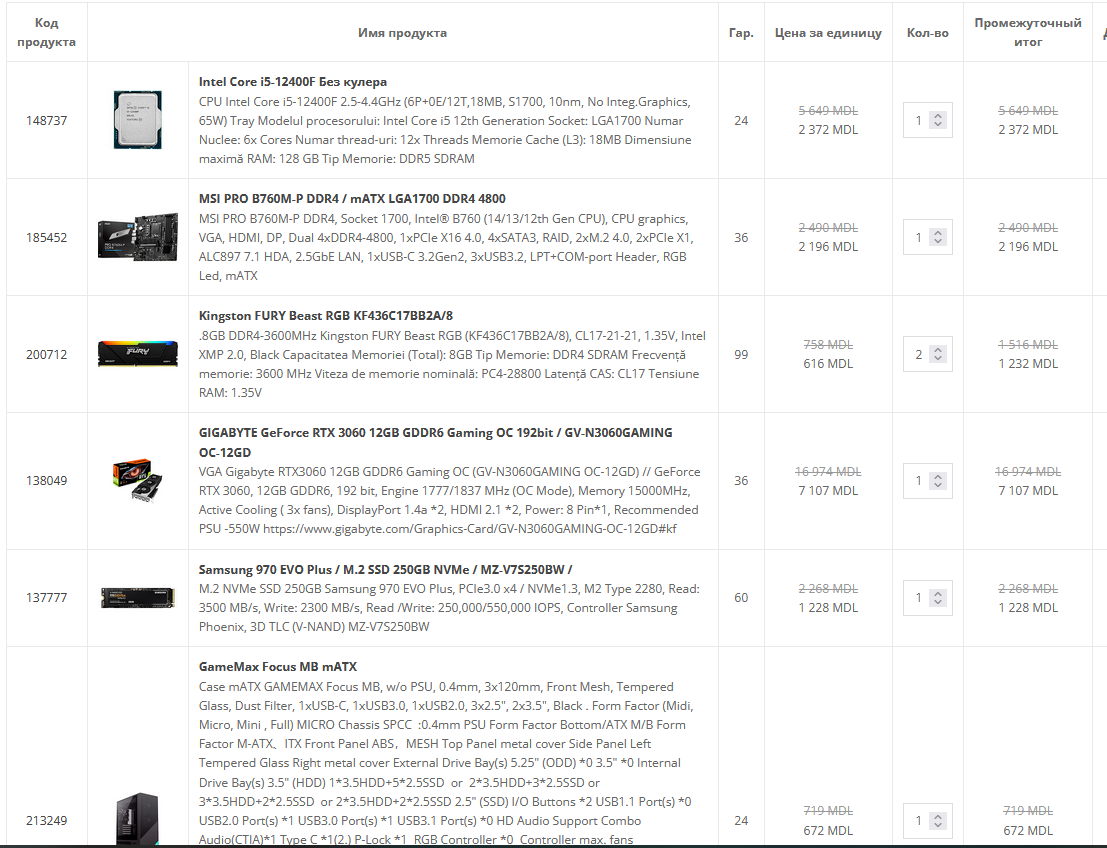
Task: Open Samsung 970 EVO Plus M.2 SSD link
Action: click(x=385, y=570)
